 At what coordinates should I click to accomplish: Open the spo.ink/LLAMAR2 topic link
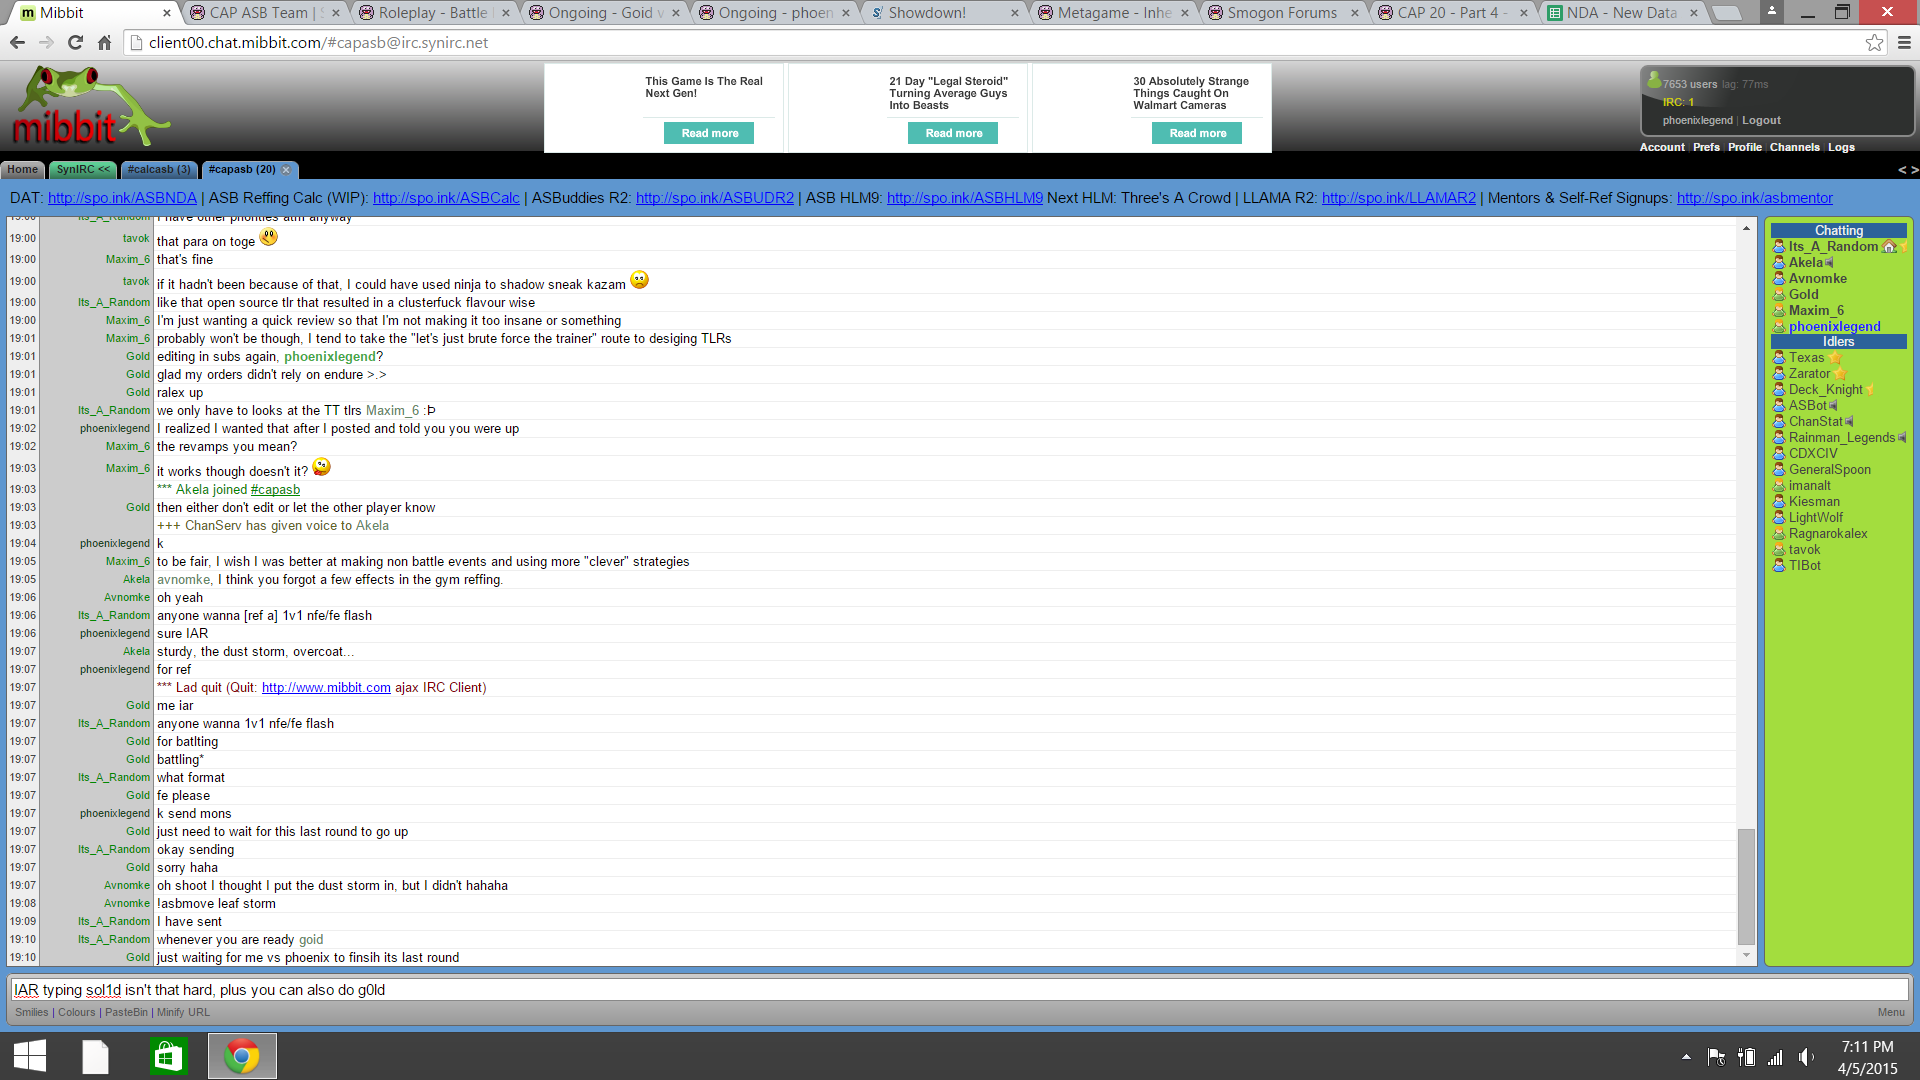click(1399, 198)
